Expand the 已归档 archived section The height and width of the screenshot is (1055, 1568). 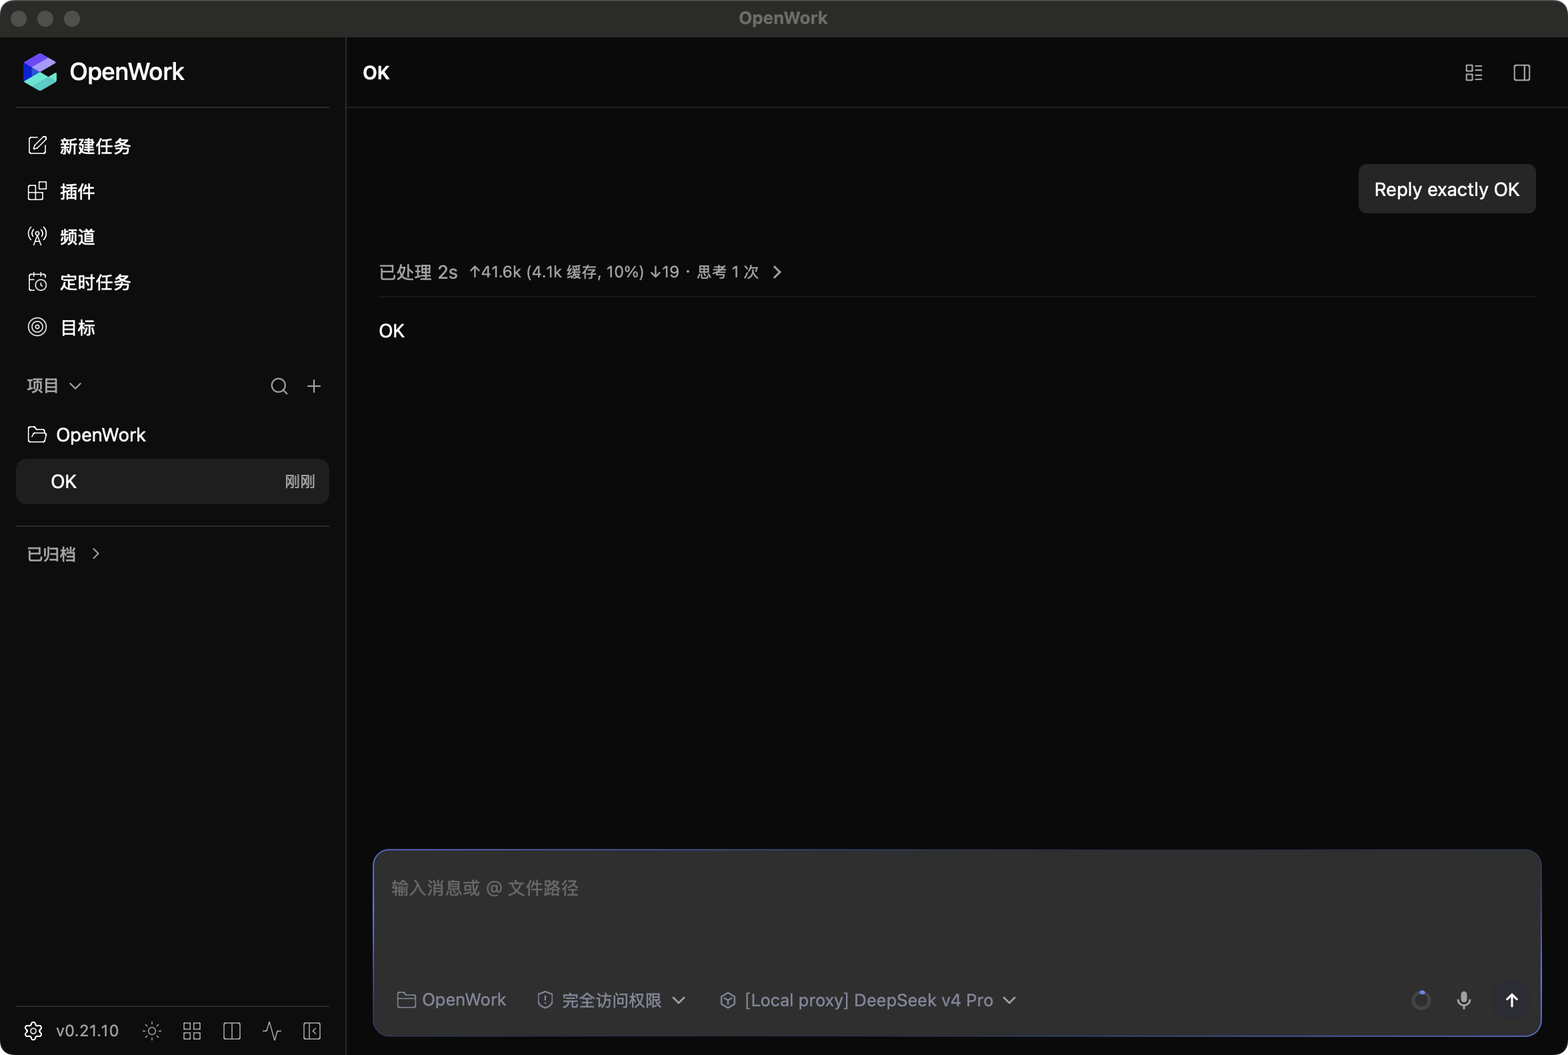tap(63, 554)
